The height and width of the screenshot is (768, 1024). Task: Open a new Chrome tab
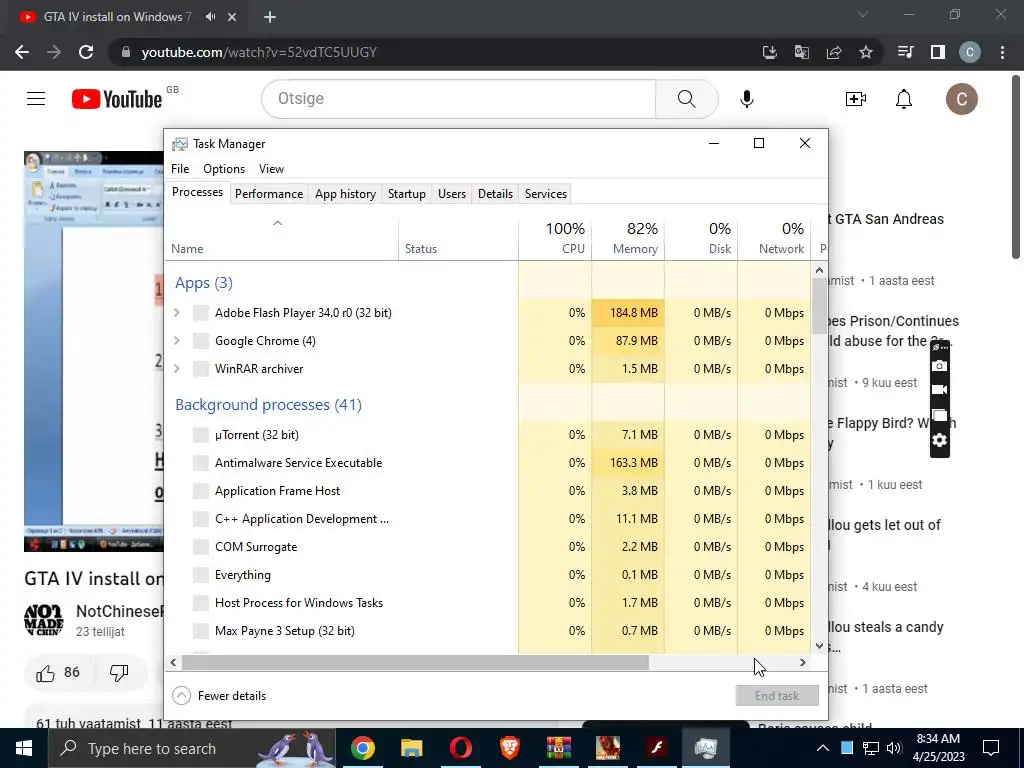point(270,17)
